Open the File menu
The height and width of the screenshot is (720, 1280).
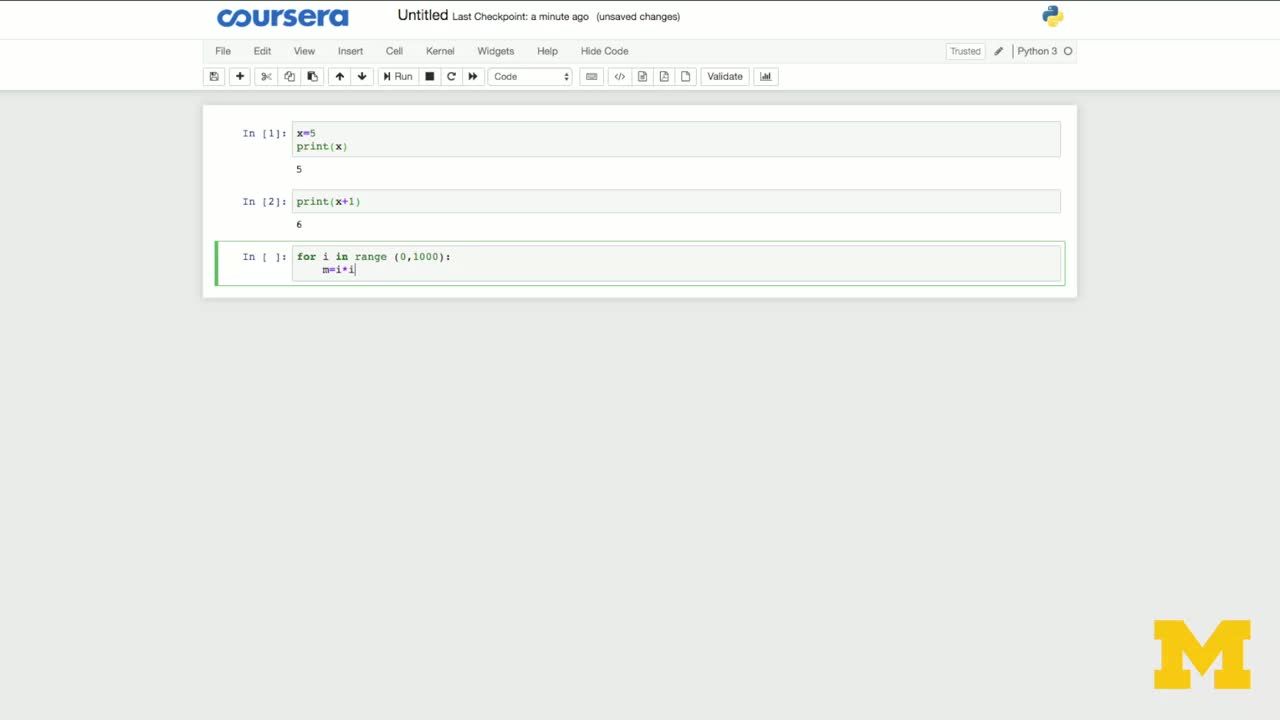tap(223, 51)
